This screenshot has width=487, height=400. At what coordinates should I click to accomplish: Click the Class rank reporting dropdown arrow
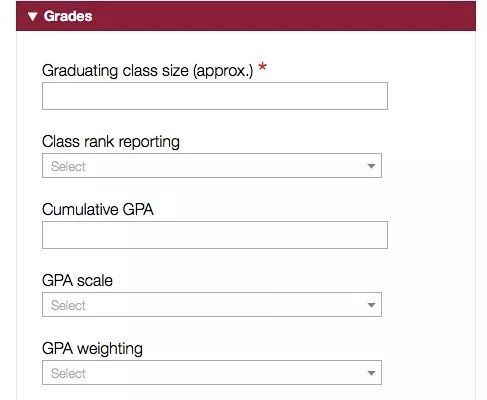(x=371, y=166)
